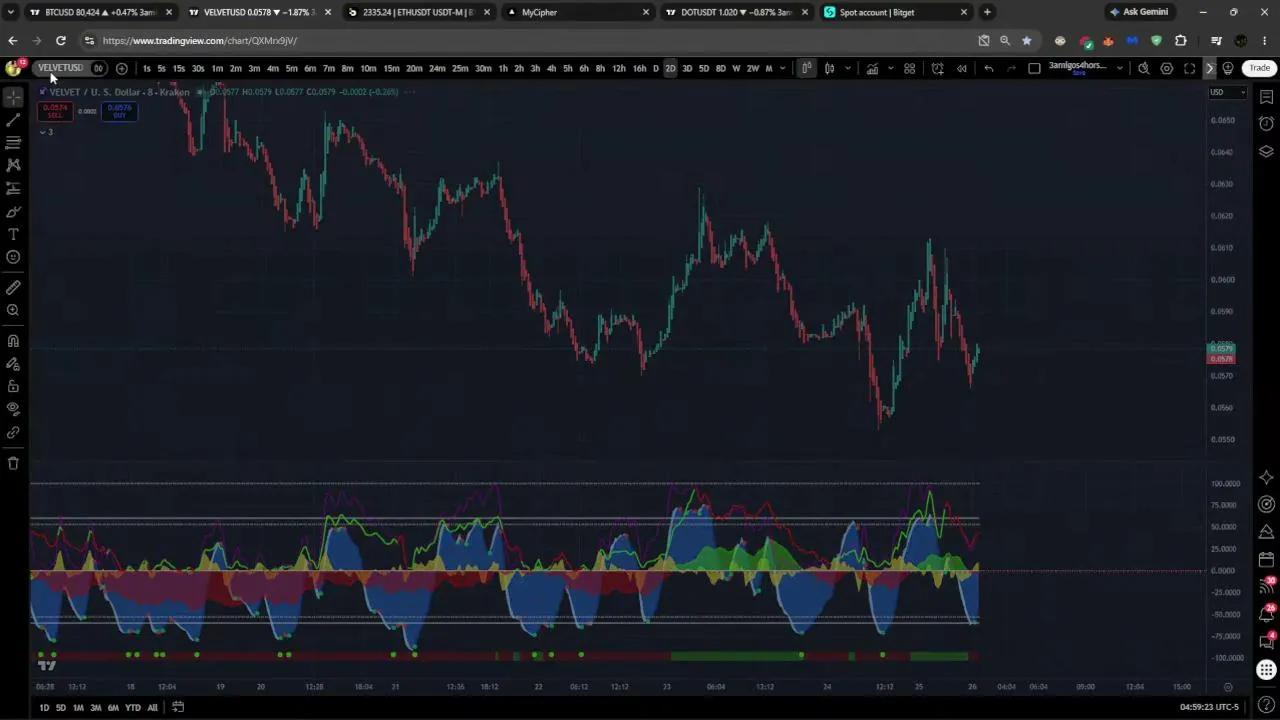This screenshot has width=1280, height=720.
Task: Open the candle chart style dropdown
Action: point(848,68)
